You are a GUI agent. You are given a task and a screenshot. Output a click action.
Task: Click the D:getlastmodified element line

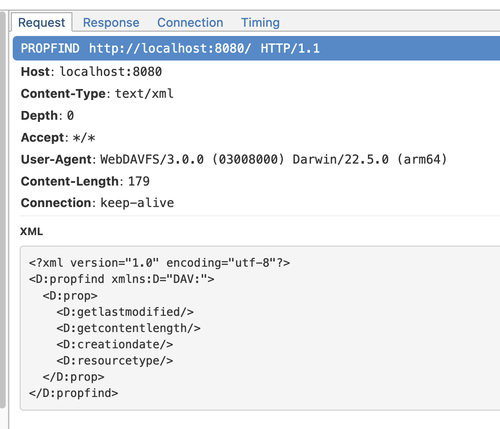pos(125,312)
